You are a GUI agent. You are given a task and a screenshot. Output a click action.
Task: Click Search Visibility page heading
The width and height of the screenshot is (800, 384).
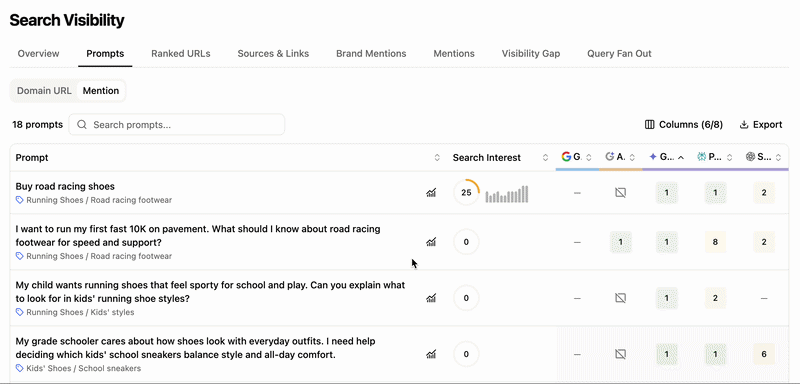(x=67, y=20)
